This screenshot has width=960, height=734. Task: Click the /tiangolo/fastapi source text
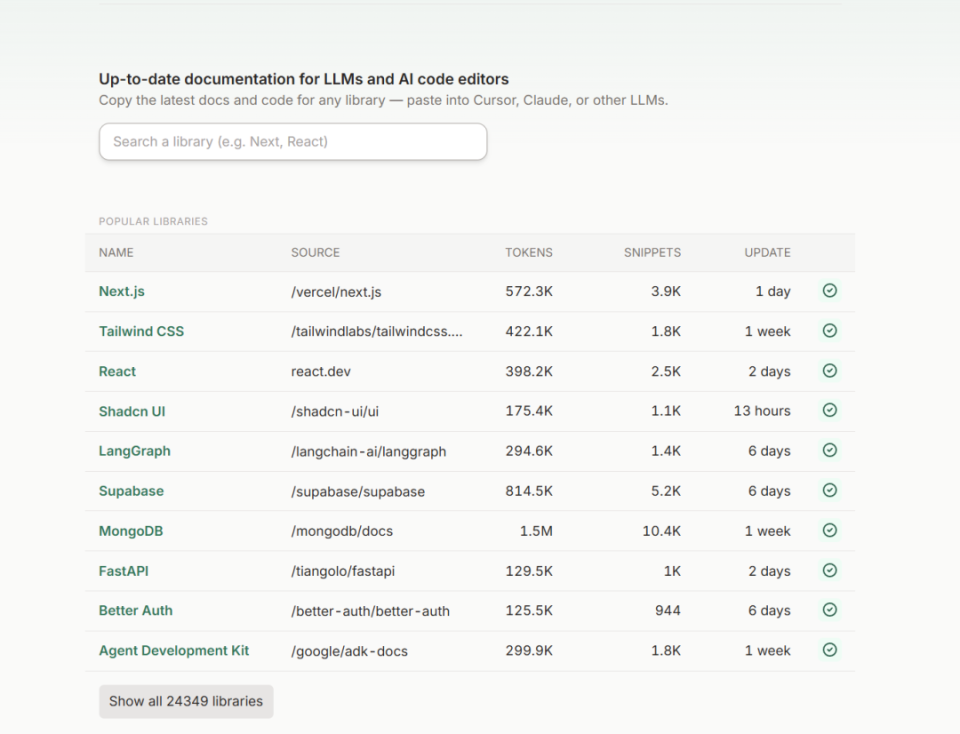coord(343,571)
